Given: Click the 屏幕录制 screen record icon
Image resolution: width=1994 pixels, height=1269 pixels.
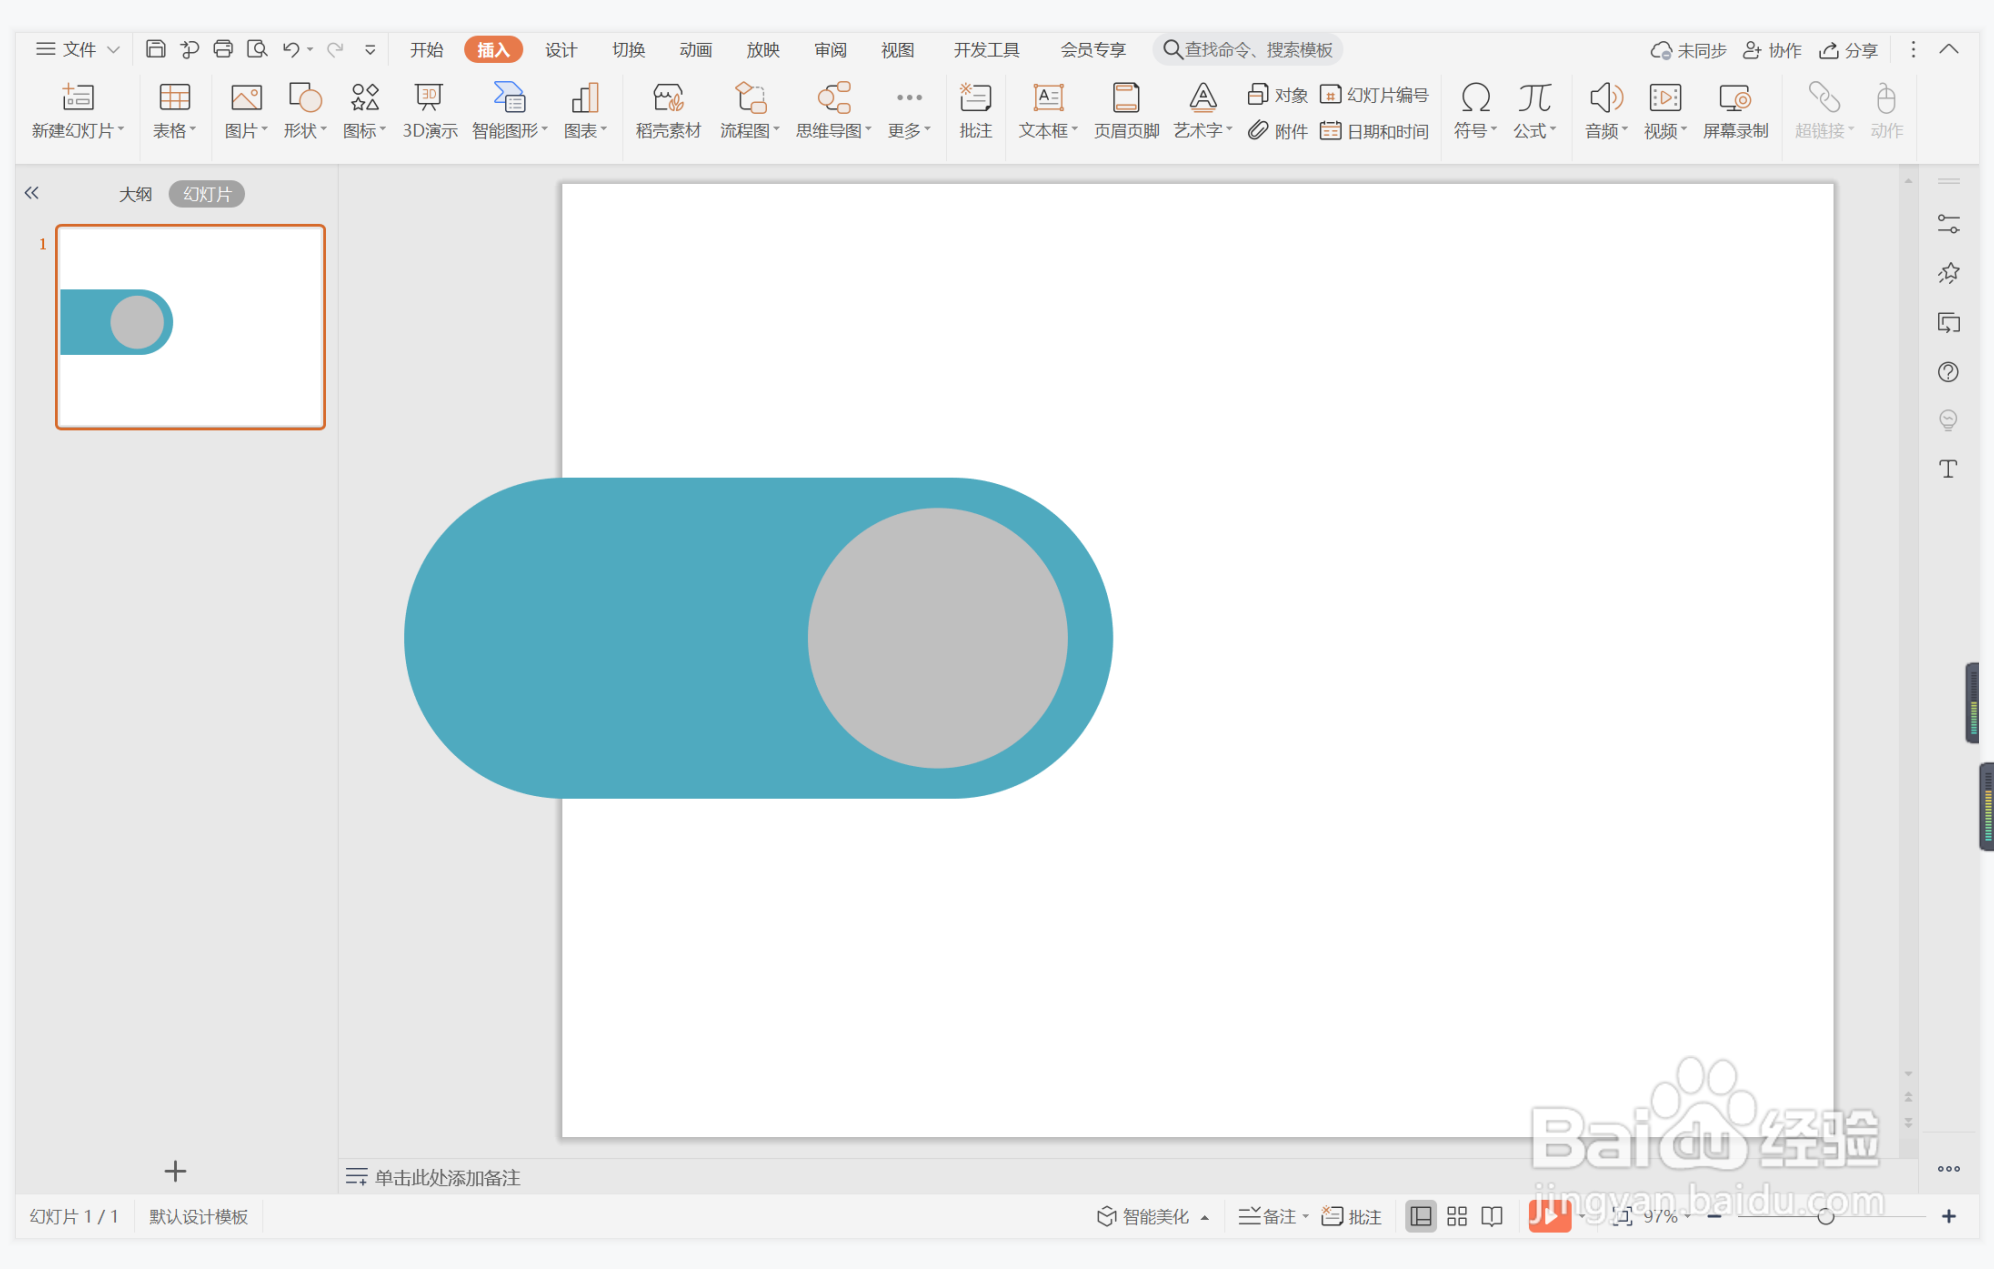Looking at the screenshot, I should click(x=1735, y=109).
